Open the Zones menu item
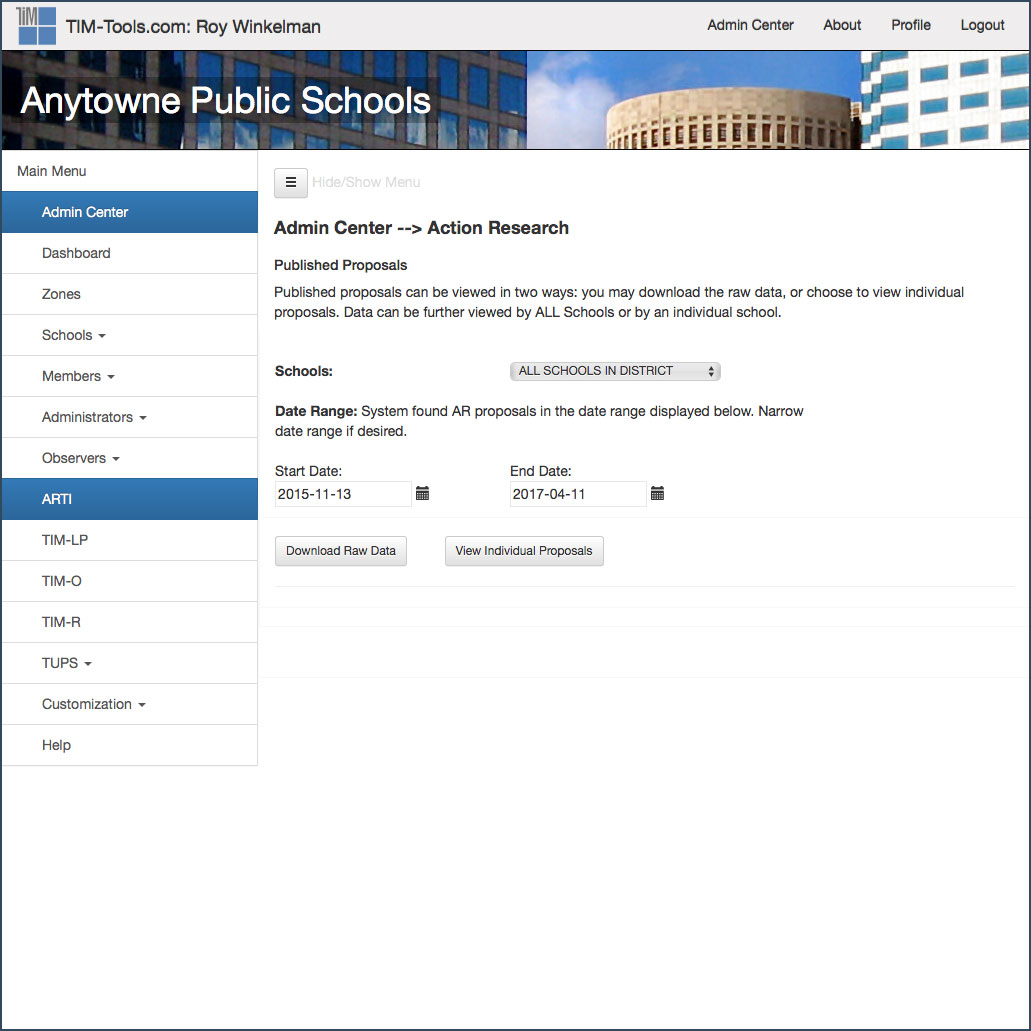This screenshot has width=1031, height=1031. point(130,295)
